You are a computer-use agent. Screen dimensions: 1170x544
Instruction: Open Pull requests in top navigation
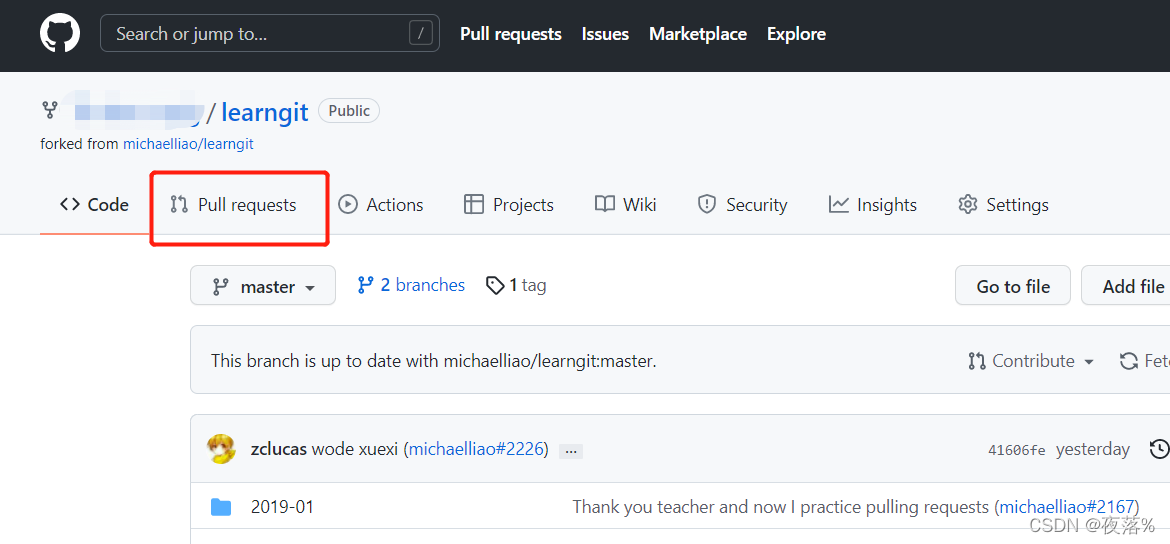(x=510, y=34)
